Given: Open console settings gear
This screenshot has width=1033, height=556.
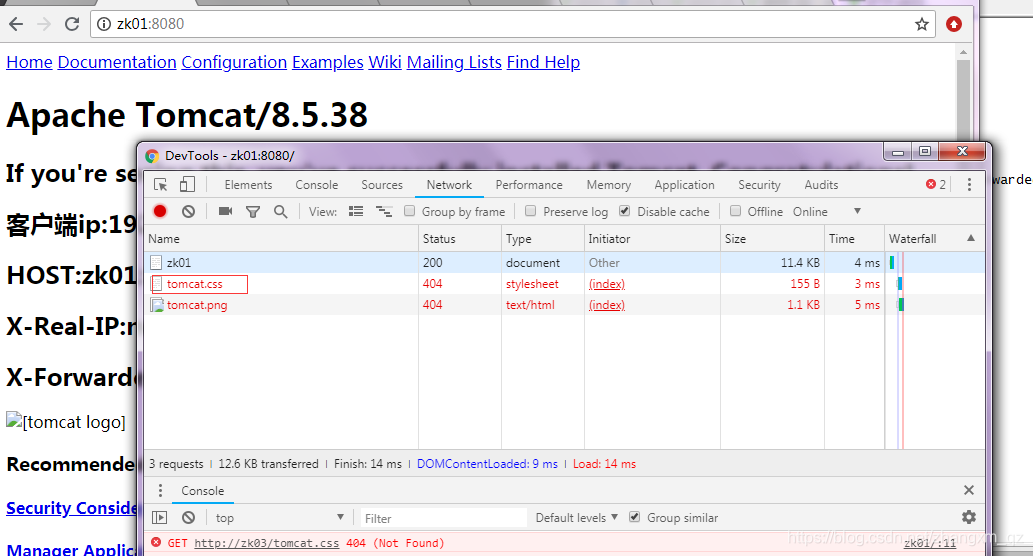Looking at the screenshot, I should pyautogui.click(x=968, y=517).
